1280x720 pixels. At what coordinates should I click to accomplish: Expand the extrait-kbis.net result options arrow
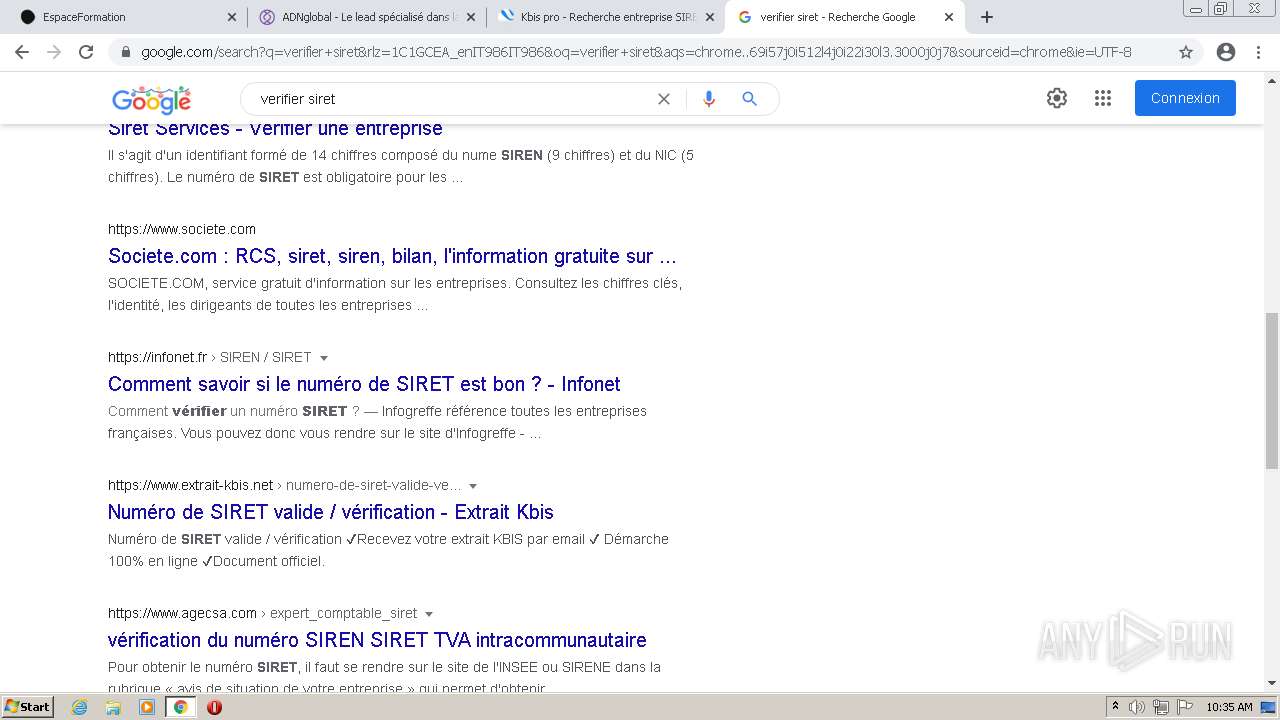coord(473,486)
